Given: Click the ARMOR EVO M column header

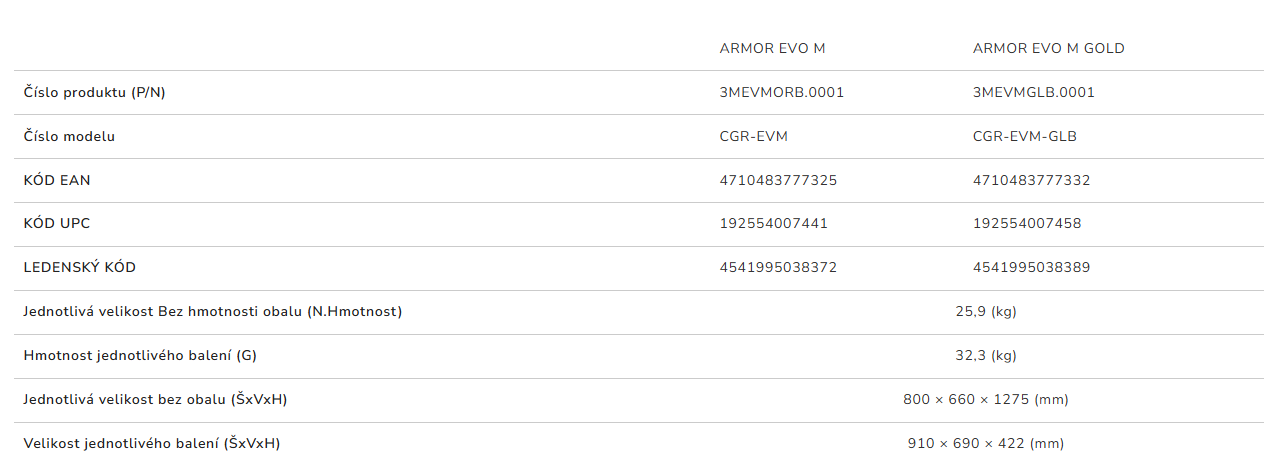Looking at the screenshot, I should tap(772, 48).
